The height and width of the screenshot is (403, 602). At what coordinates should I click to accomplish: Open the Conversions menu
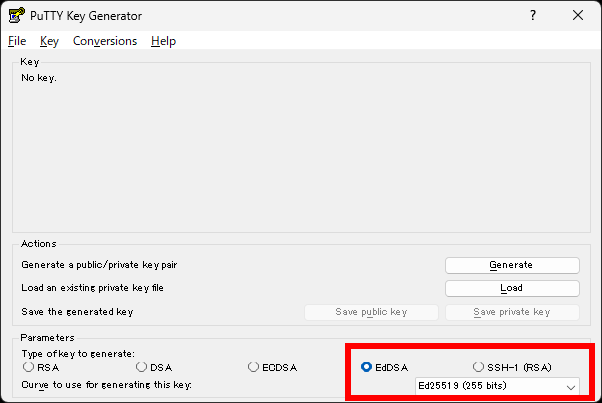tap(104, 41)
